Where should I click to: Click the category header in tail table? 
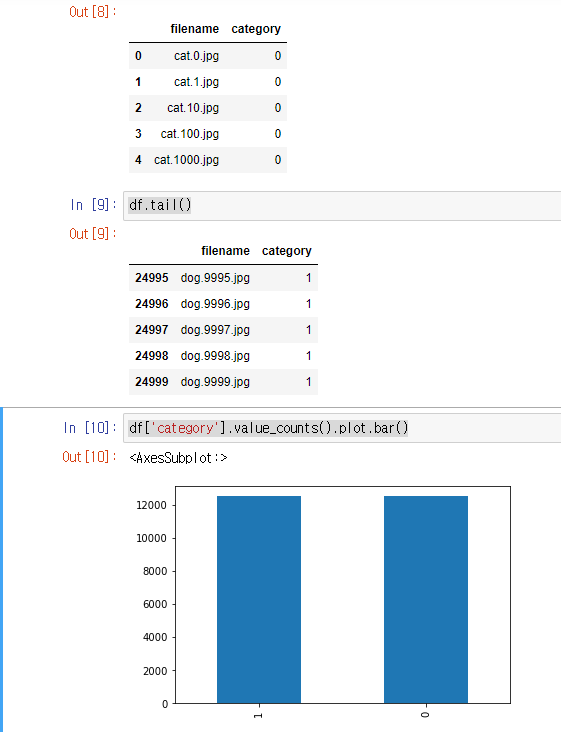[x=287, y=251]
